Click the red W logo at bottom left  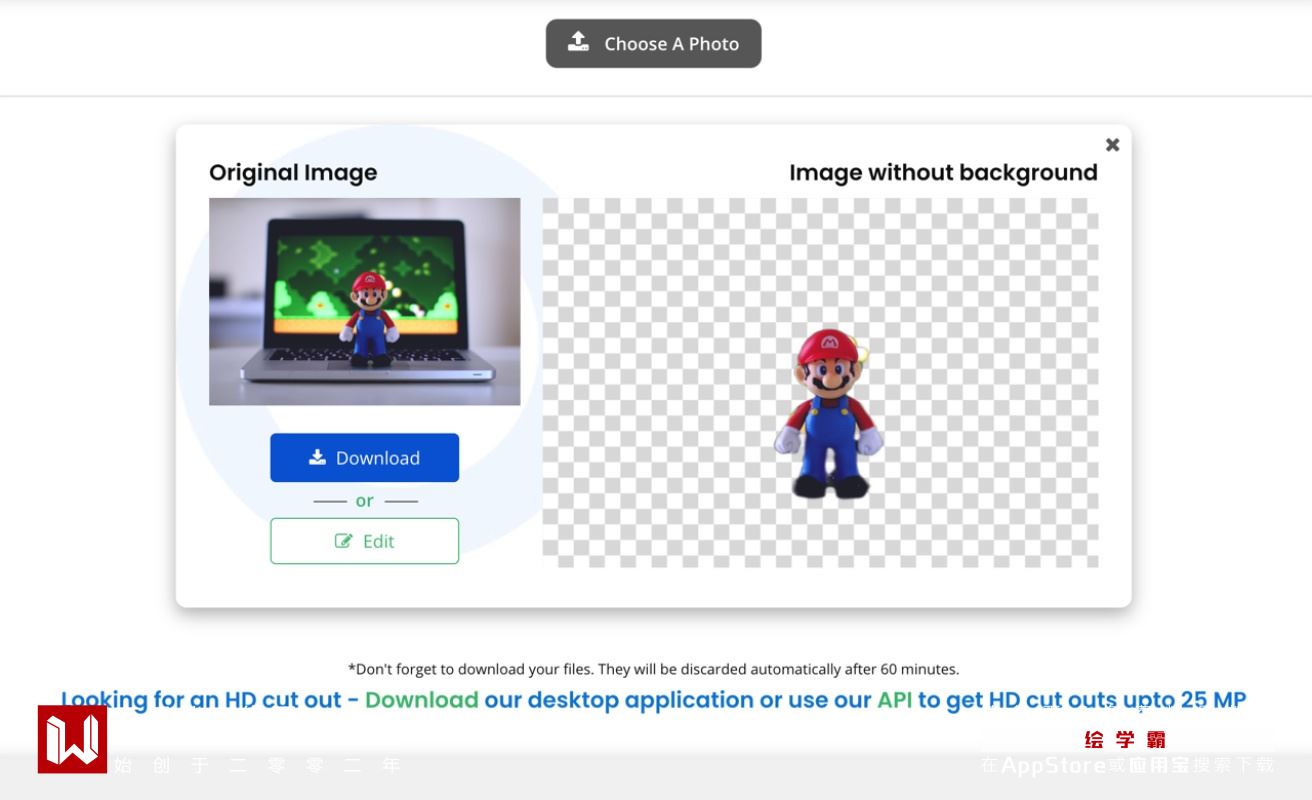tap(72, 739)
